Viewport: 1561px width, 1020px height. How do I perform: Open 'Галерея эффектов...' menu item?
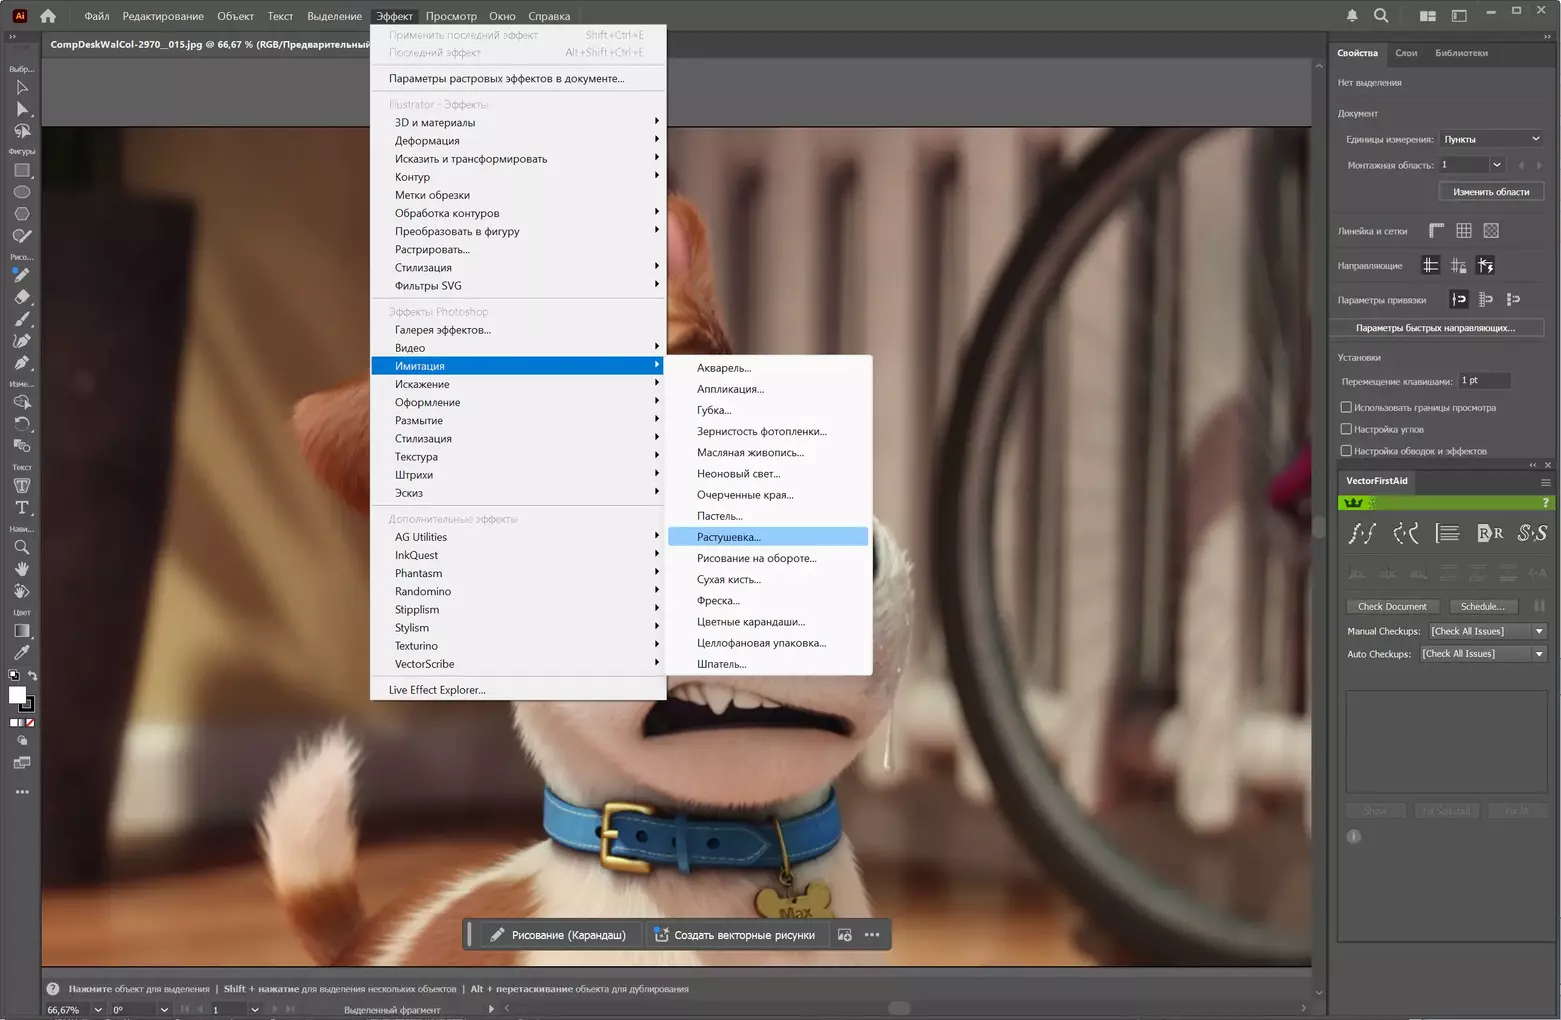point(518,330)
